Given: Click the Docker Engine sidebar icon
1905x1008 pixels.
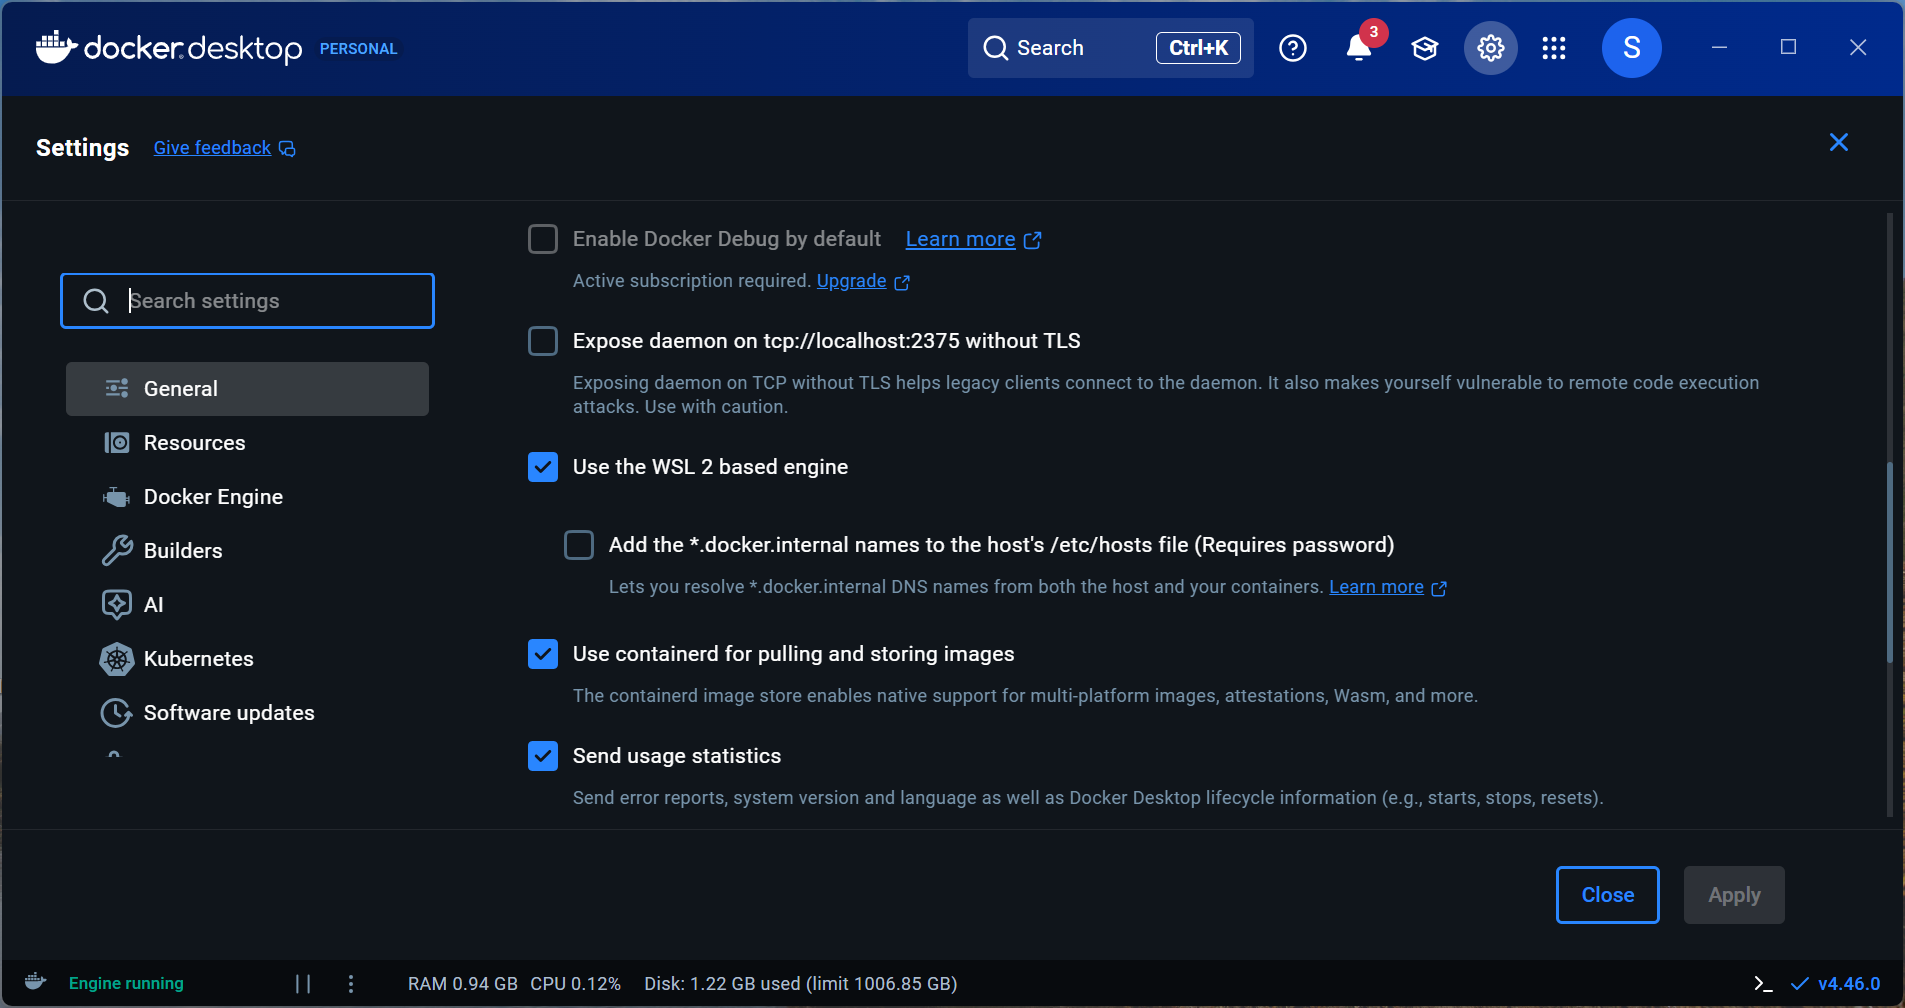Looking at the screenshot, I should [x=117, y=497].
